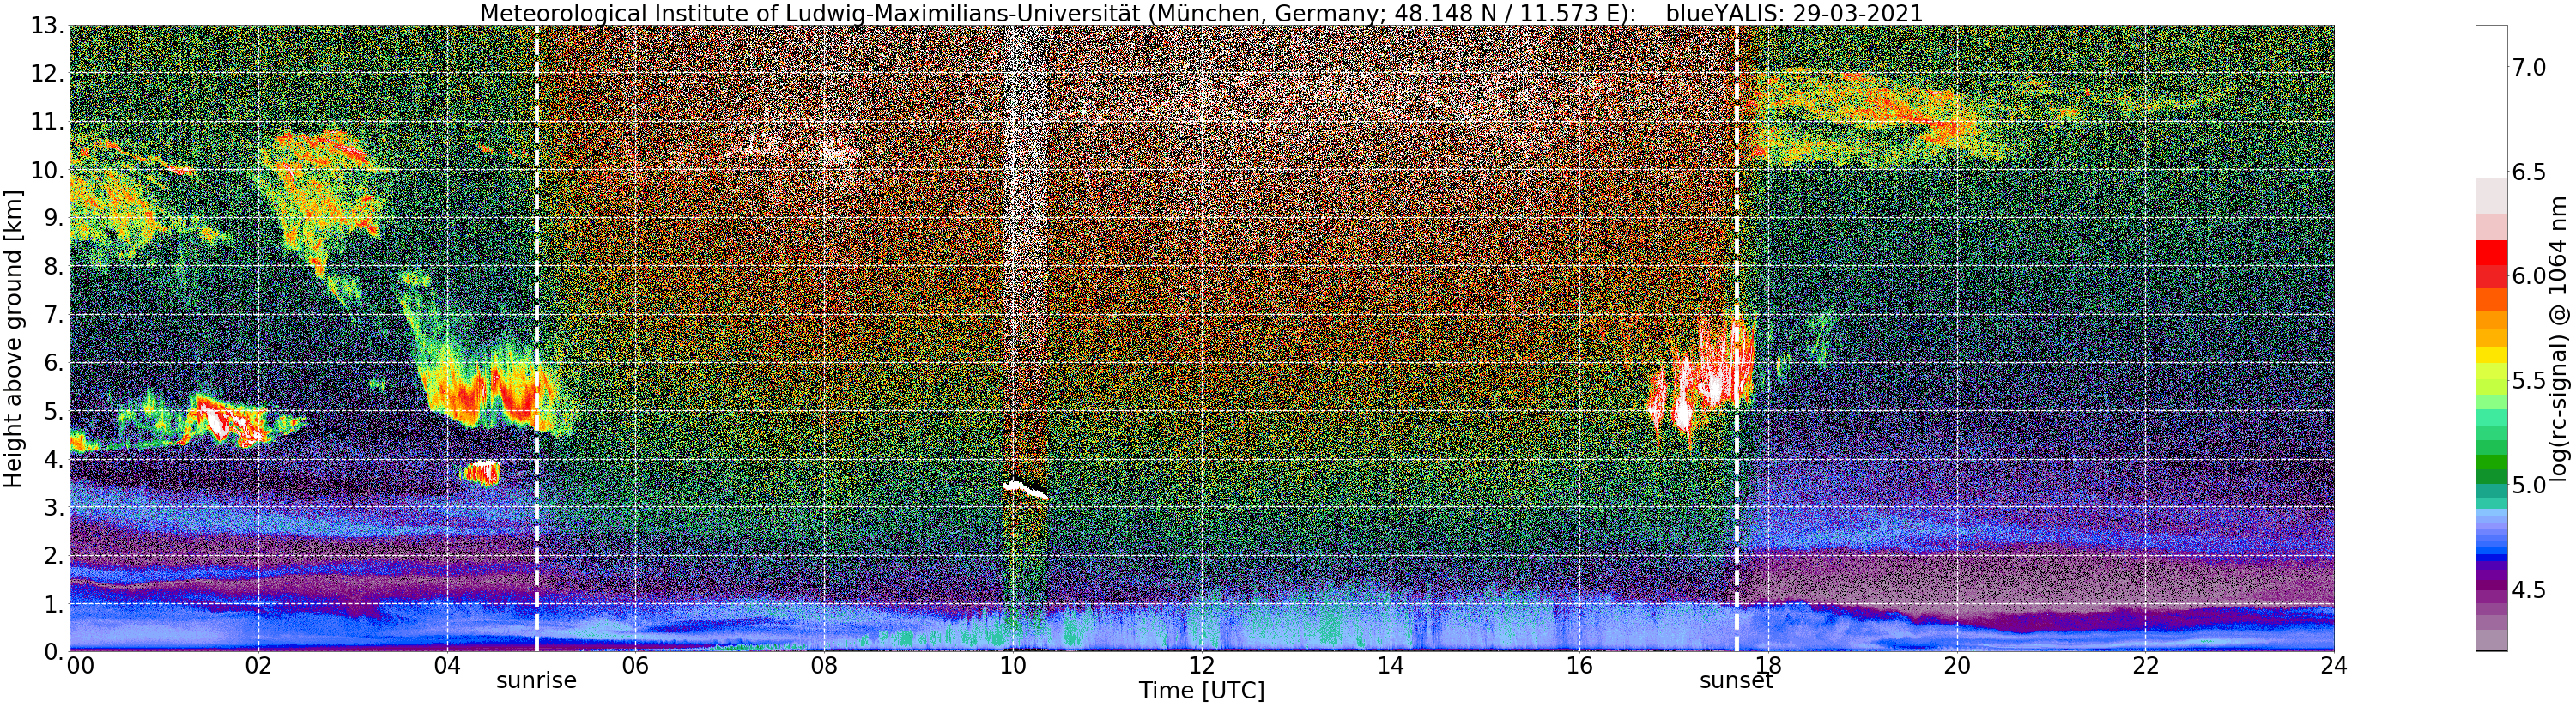Click the blue segment of the colorbar

click(x=2491, y=556)
